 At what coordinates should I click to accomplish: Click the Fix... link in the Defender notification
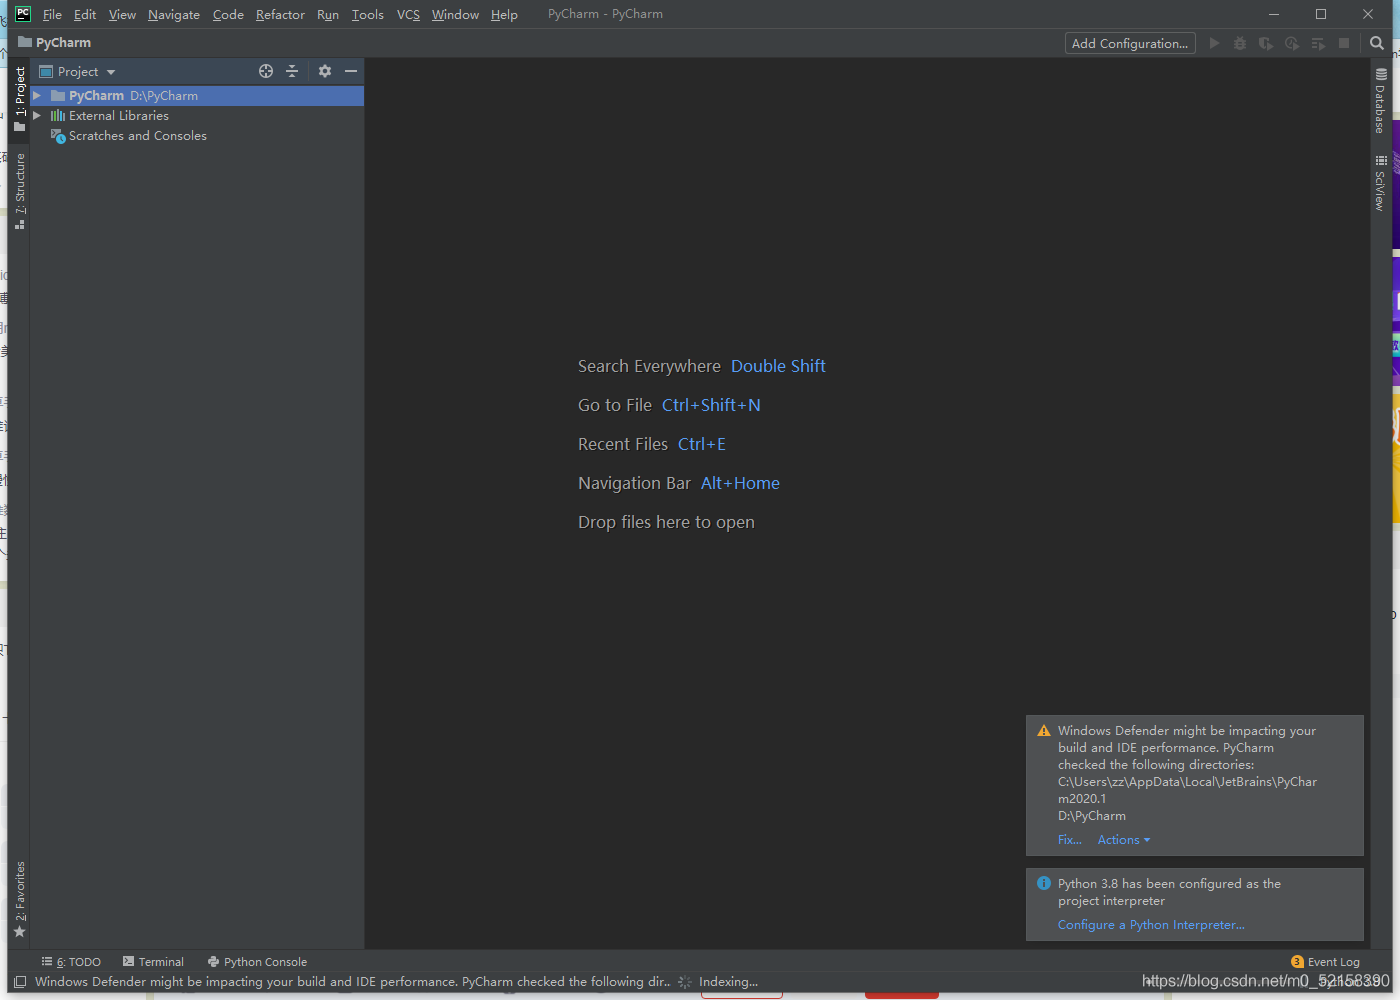pos(1070,840)
